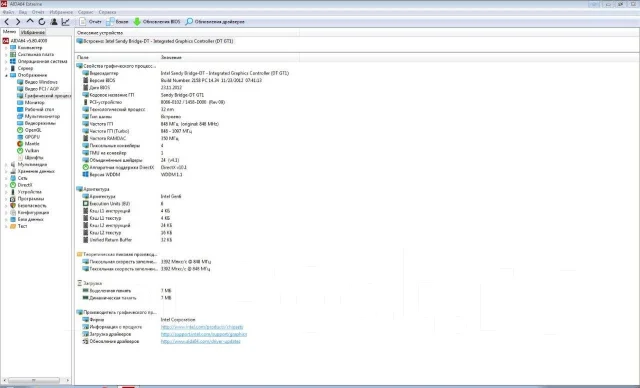Select the Unified Return Buffer row
Viewport: 640px width, 388px height.
[127, 240]
